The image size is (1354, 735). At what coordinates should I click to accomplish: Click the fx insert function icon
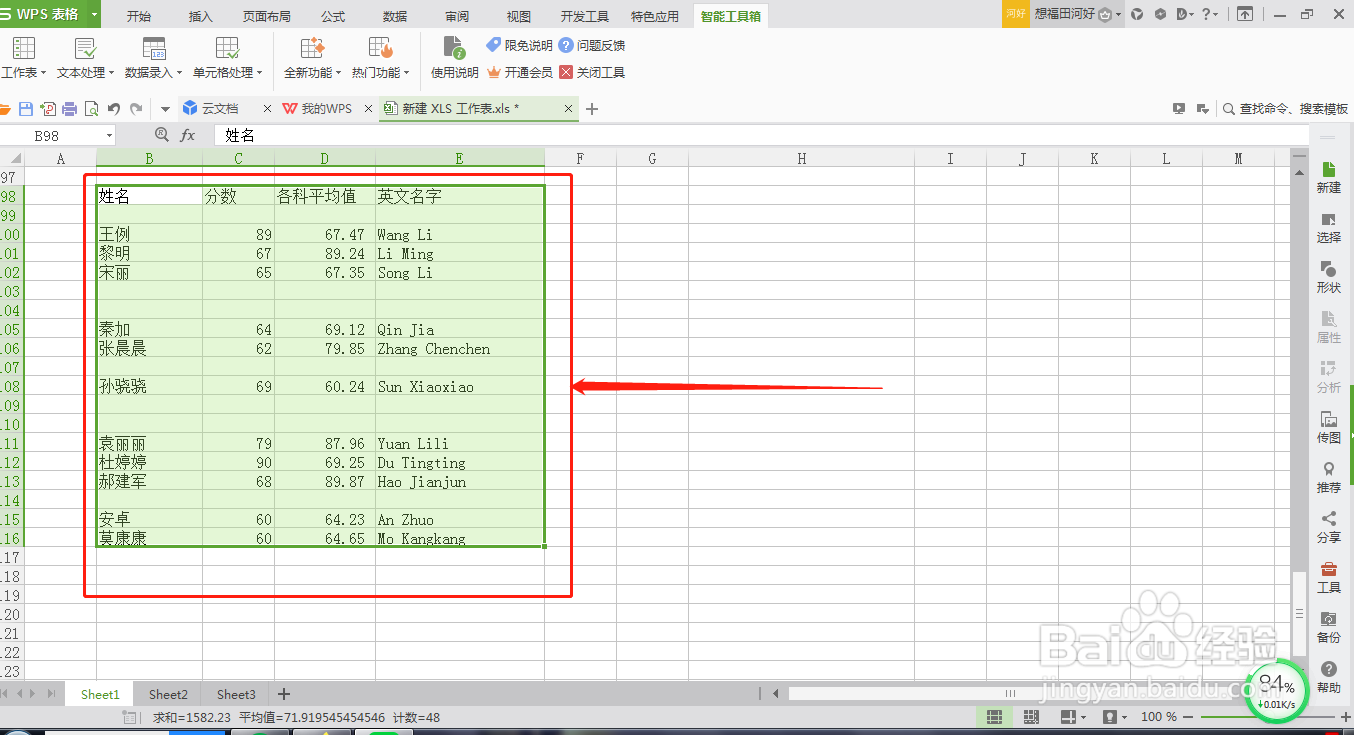click(x=187, y=135)
